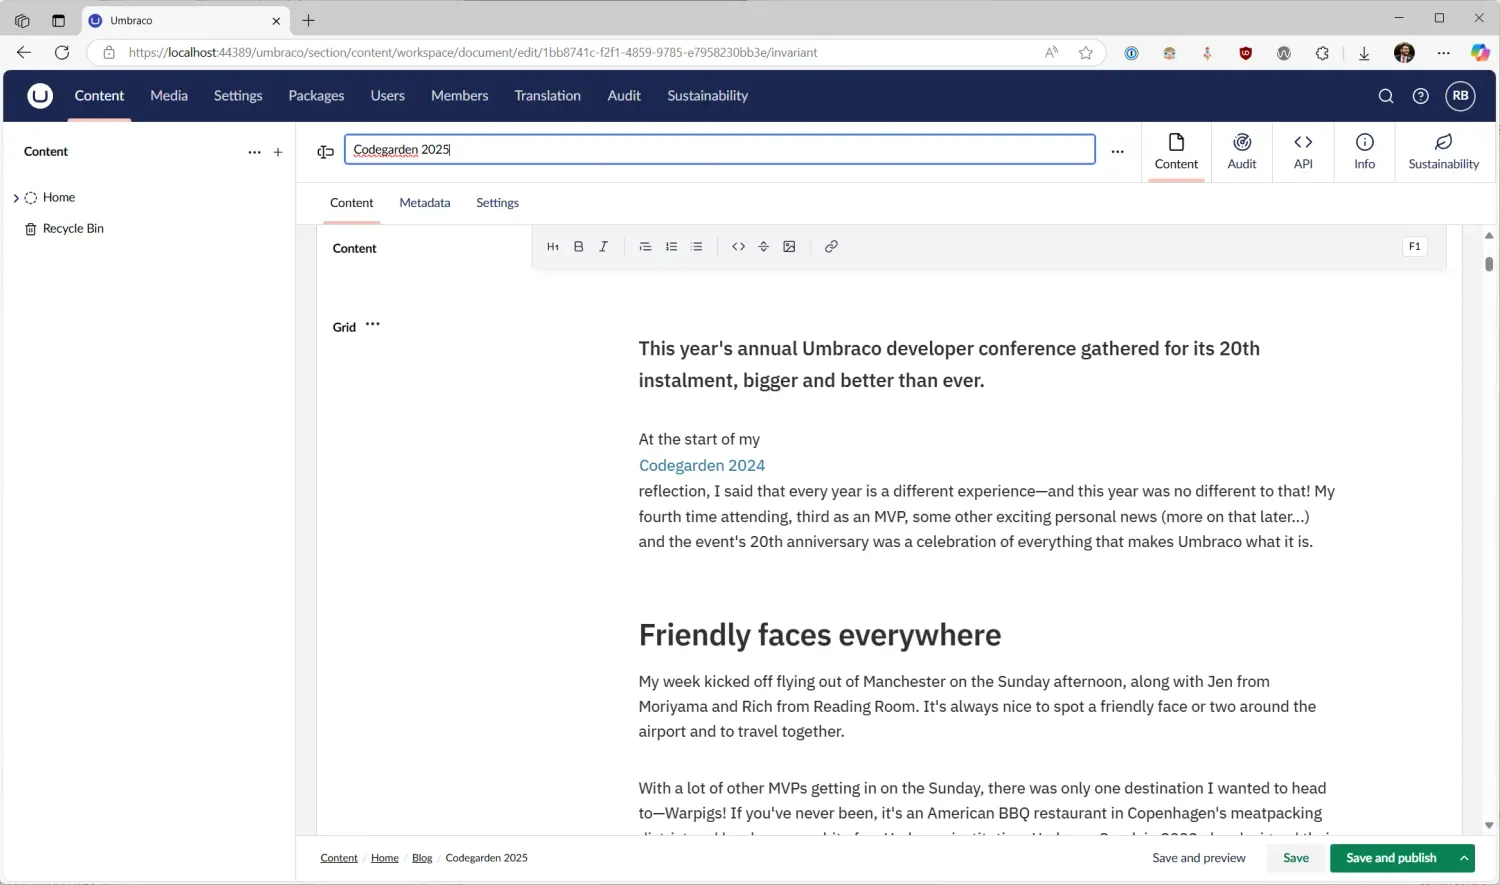The image size is (1500, 885).
Task: Open the Blog breadcrumb link
Action: pyautogui.click(x=422, y=858)
